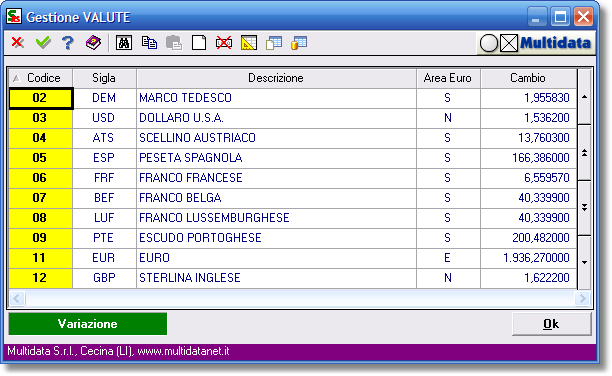Viewport: 612px width, 376px height.
Task: Click the Gestione VALUTE title bar app icon
Action: 14,17
